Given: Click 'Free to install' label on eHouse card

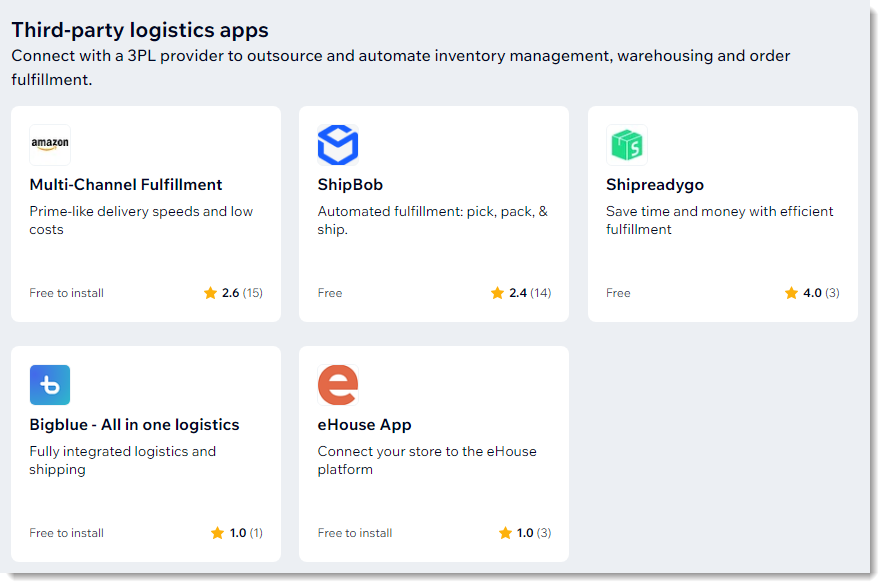Looking at the screenshot, I should click(354, 533).
